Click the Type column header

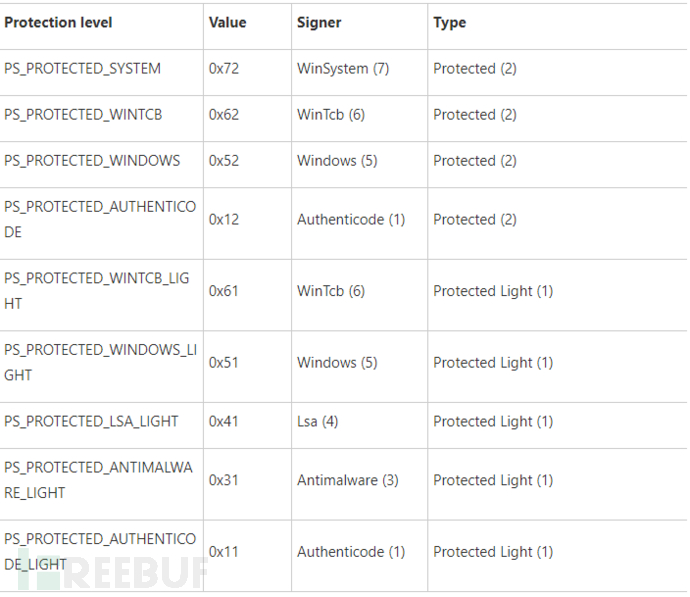coord(449,22)
